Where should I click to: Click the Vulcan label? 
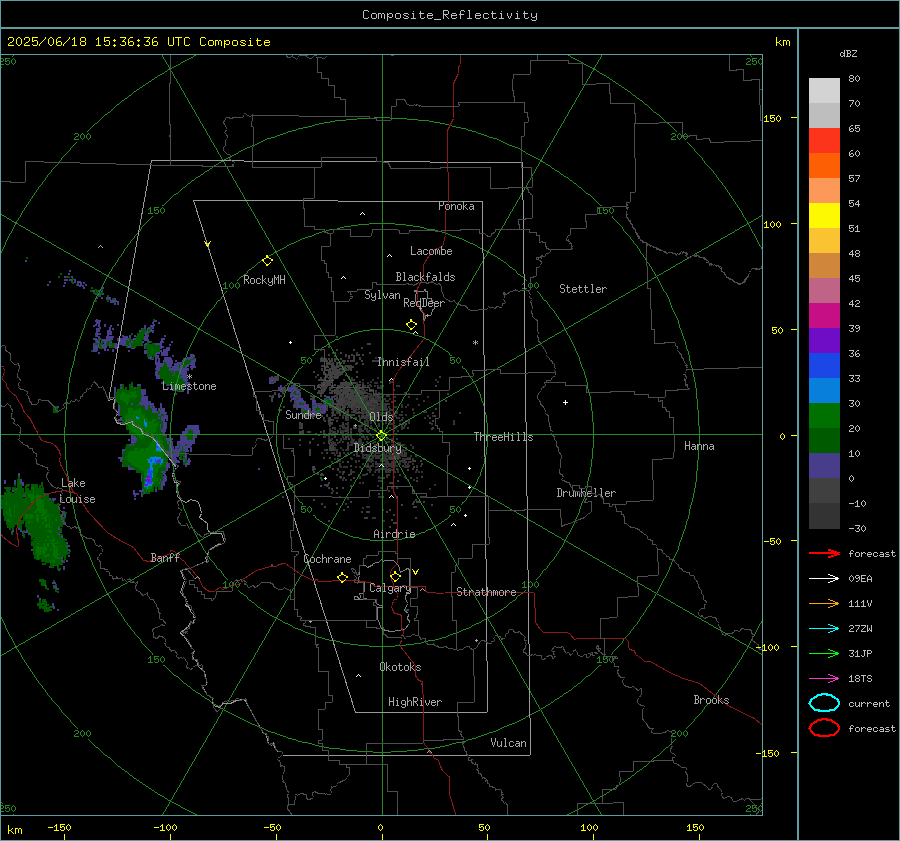click(x=508, y=743)
